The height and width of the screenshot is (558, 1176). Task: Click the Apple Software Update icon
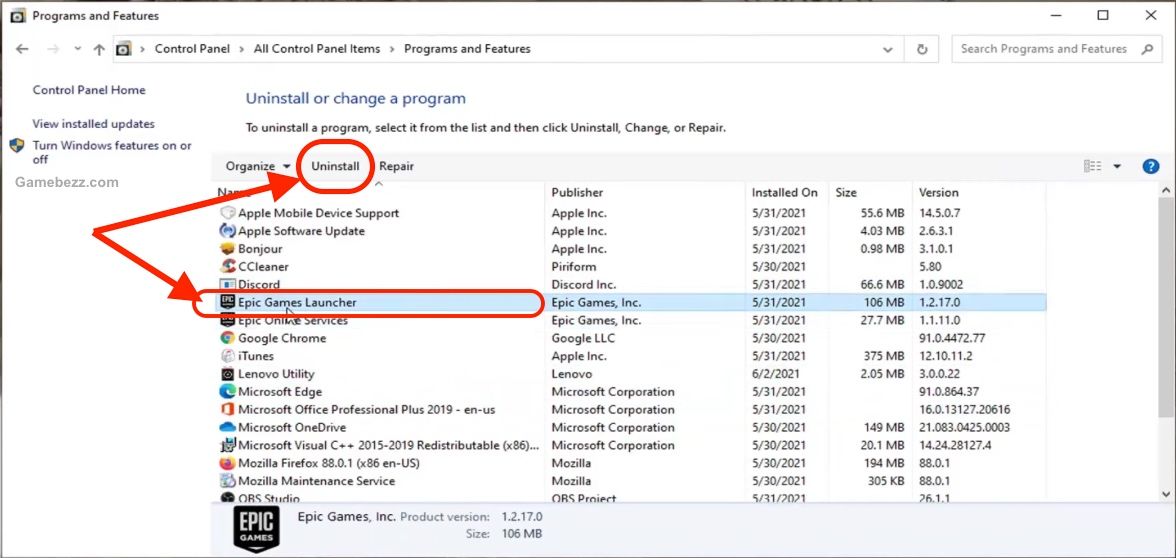(x=227, y=231)
